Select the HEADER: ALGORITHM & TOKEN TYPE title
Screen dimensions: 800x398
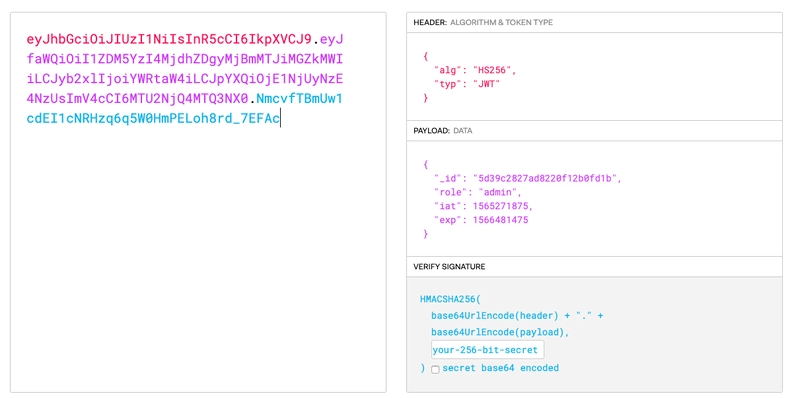(483, 22)
